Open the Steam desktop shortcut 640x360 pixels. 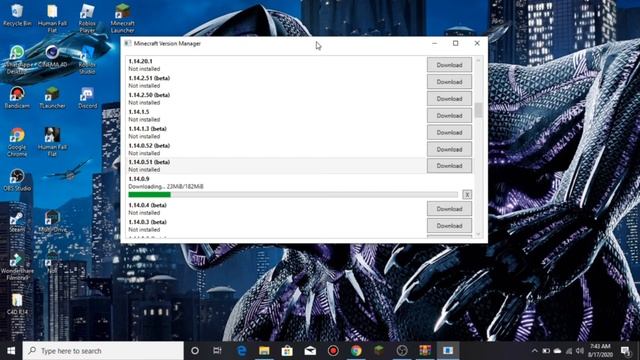coord(17,222)
